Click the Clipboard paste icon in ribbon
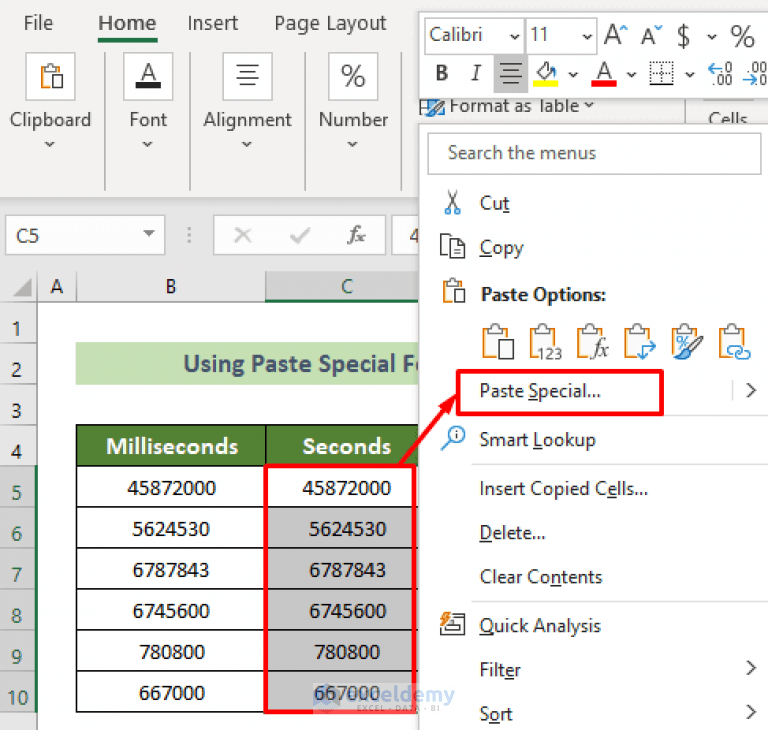Screen dimensions: 768x730 (x=50, y=76)
